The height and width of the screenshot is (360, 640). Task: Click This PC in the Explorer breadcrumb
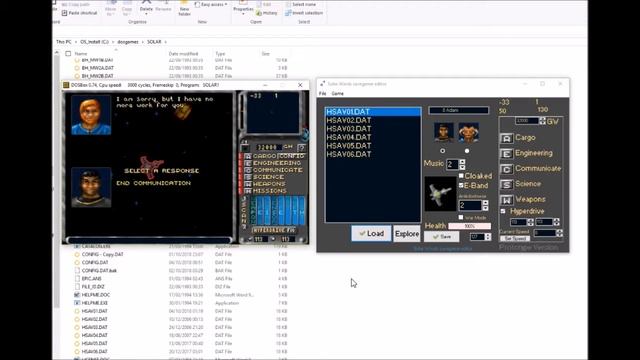point(64,42)
